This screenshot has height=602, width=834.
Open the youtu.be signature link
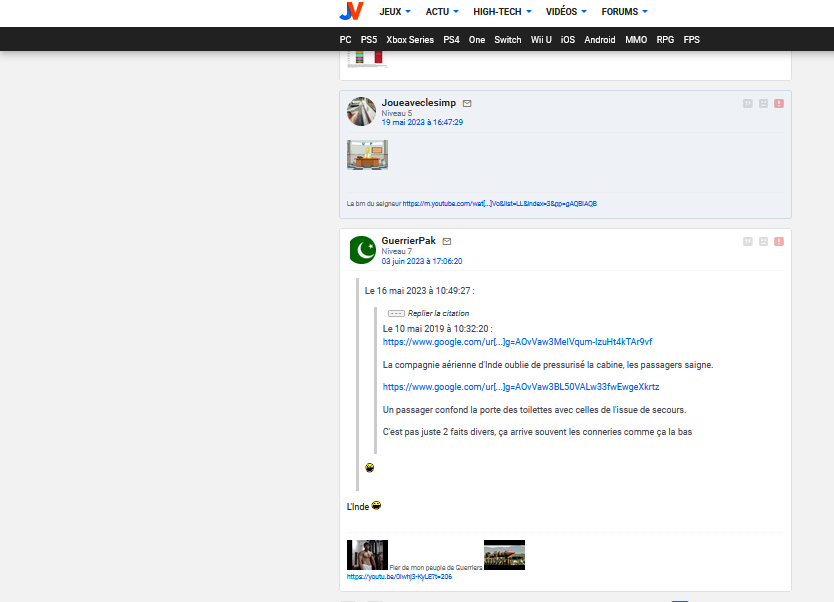(x=399, y=576)
